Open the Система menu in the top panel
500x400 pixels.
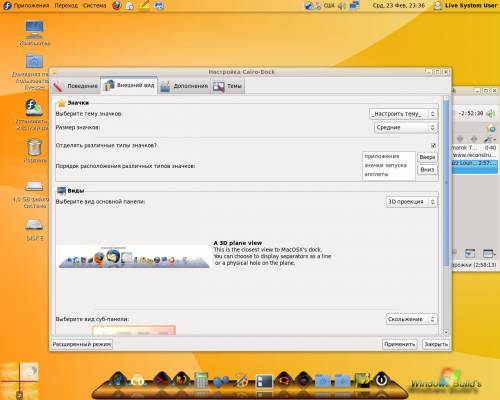94,5
